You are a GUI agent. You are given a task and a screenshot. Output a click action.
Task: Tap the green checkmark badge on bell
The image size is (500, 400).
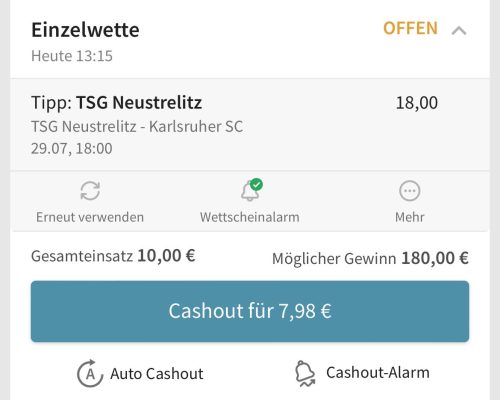tap(256, 184)
